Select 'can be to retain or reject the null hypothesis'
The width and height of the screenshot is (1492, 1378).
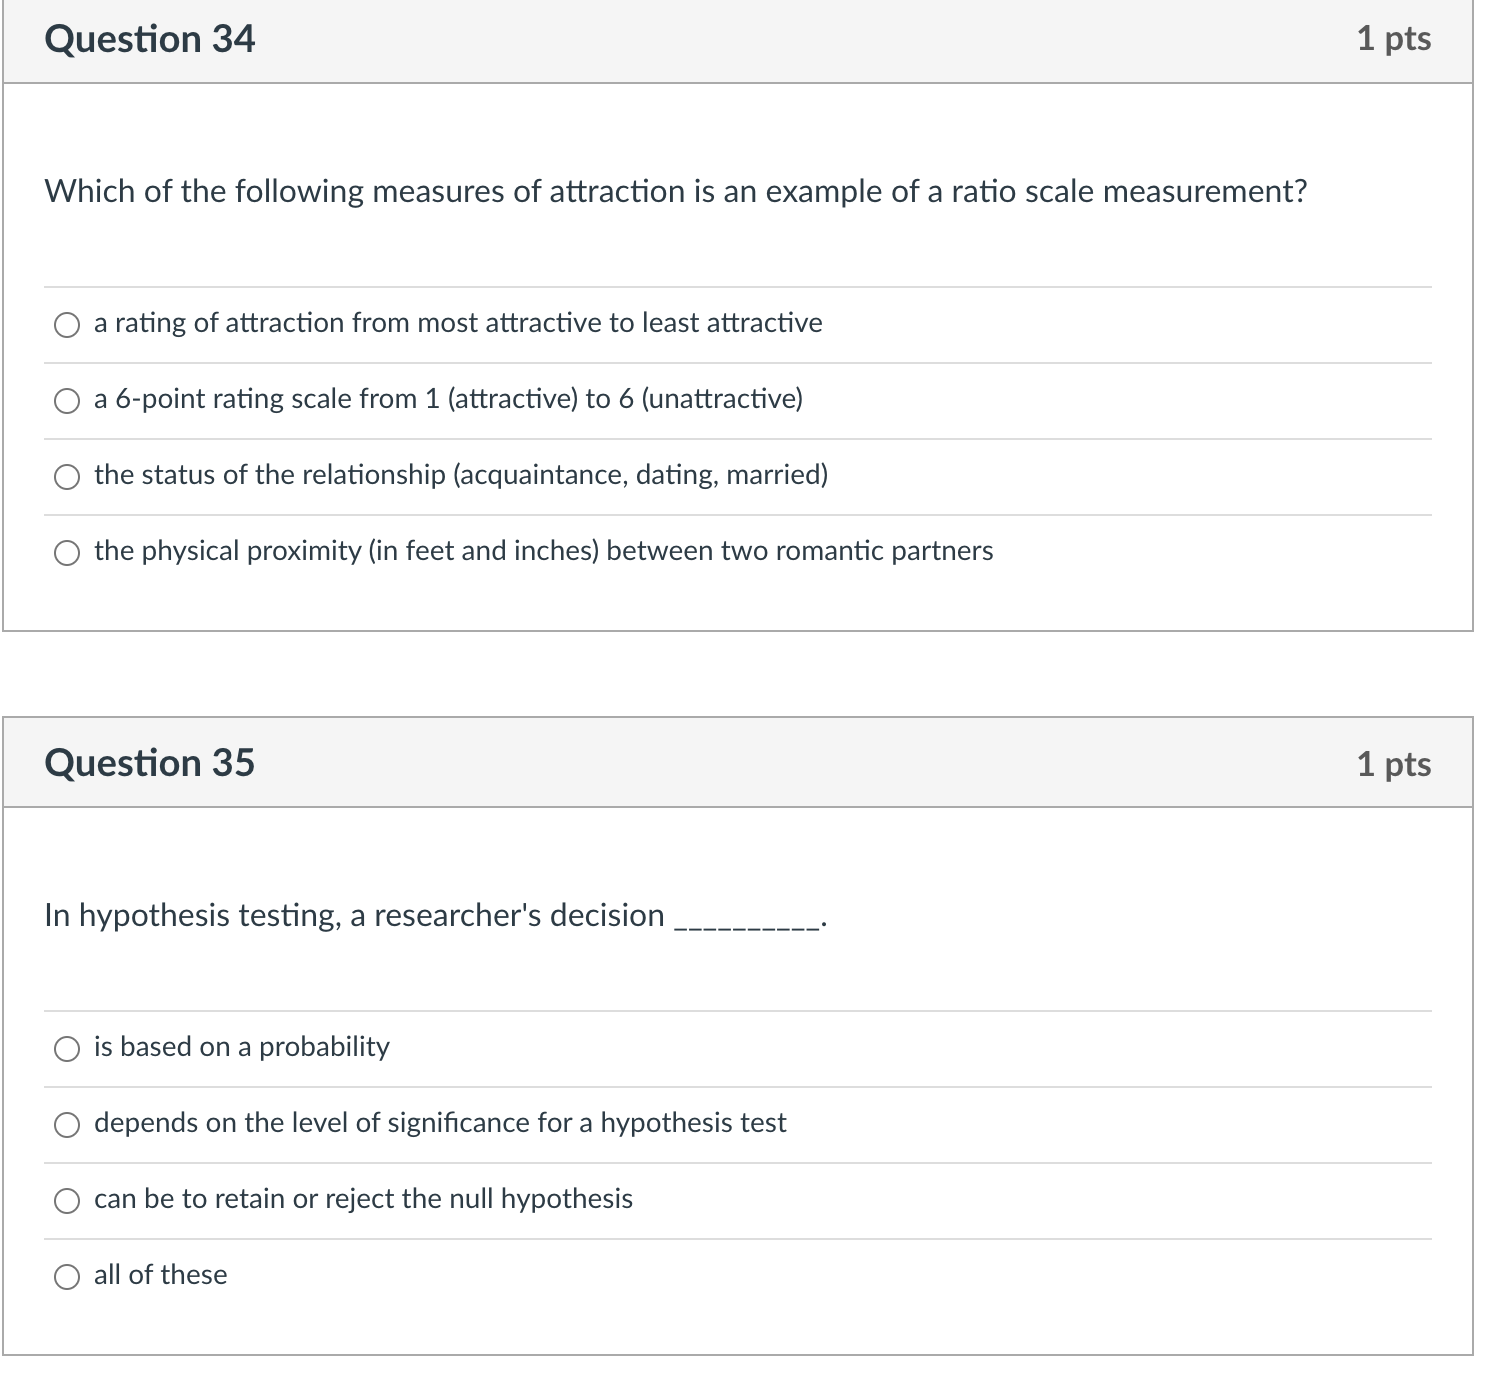click(x=66, y=1200)
